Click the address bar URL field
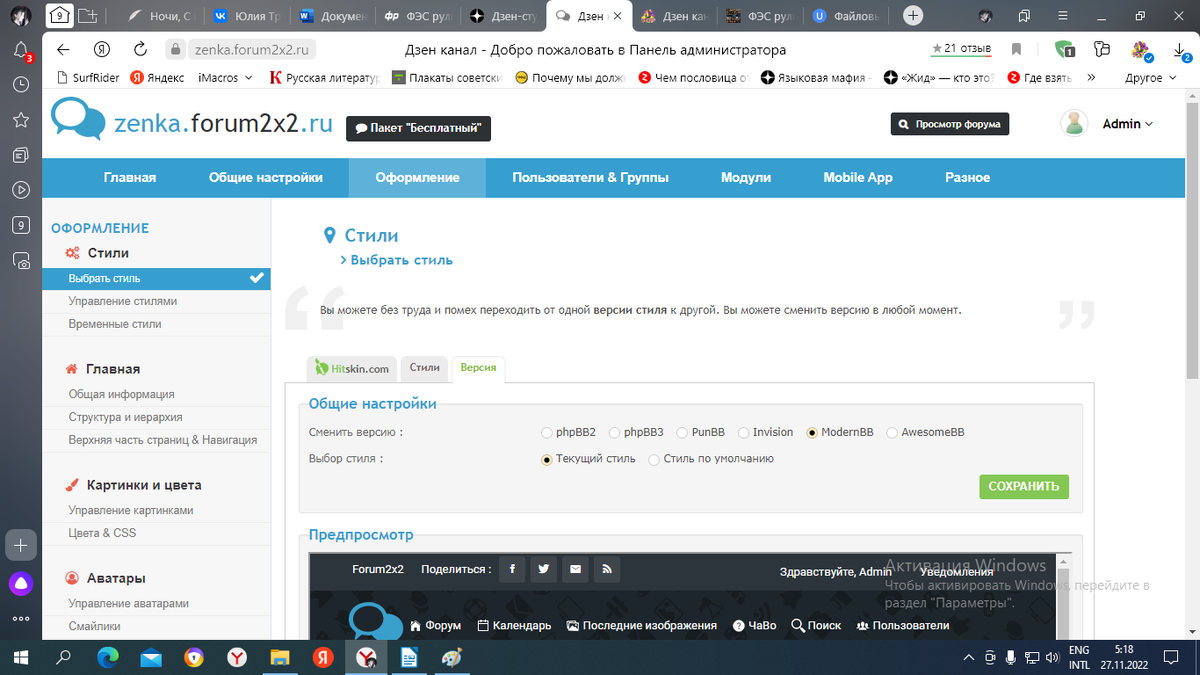 coord(251,50)
